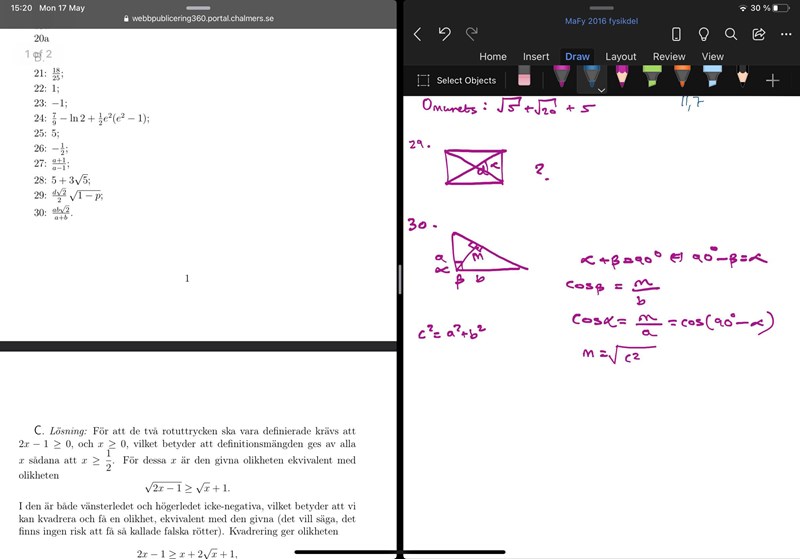Open the Review tab
This screenshot has height=559, width=800.
point(669,57)
